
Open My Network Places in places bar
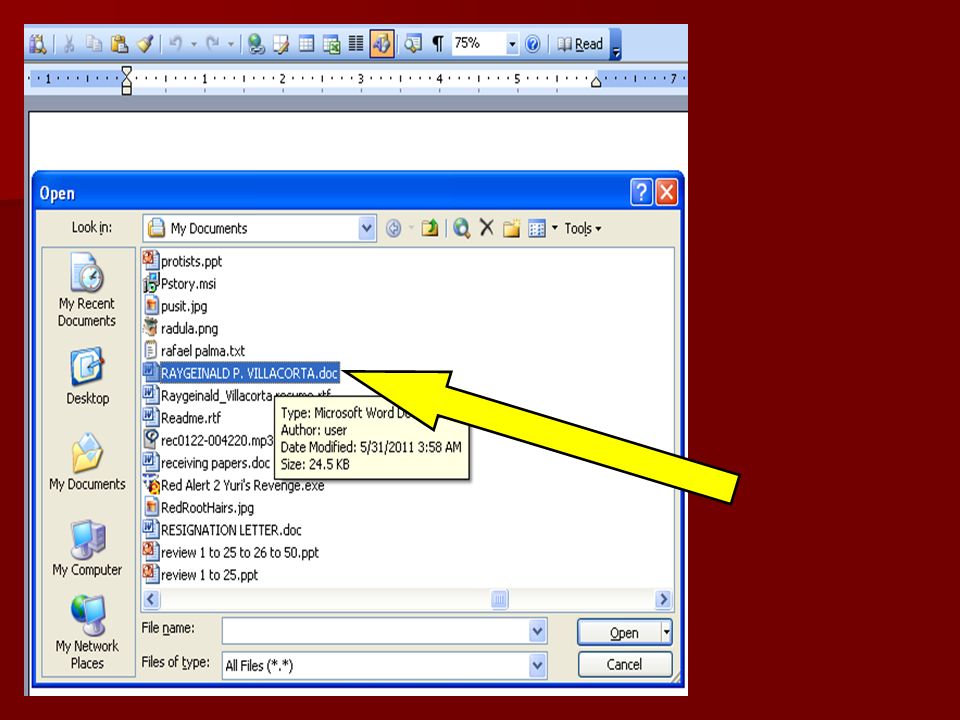(88, 632)
